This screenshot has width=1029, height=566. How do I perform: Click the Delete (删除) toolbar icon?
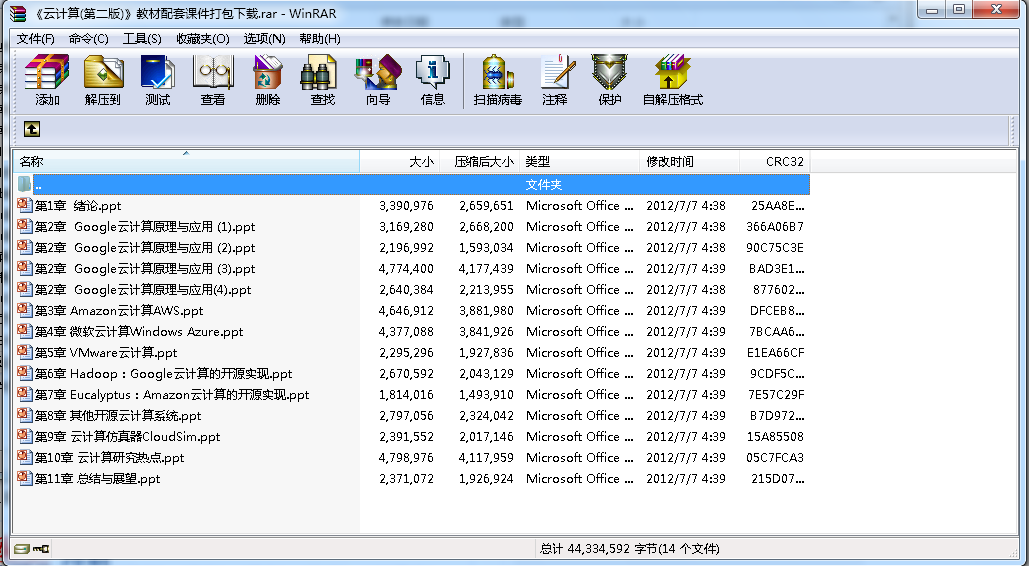pos(268,80)
